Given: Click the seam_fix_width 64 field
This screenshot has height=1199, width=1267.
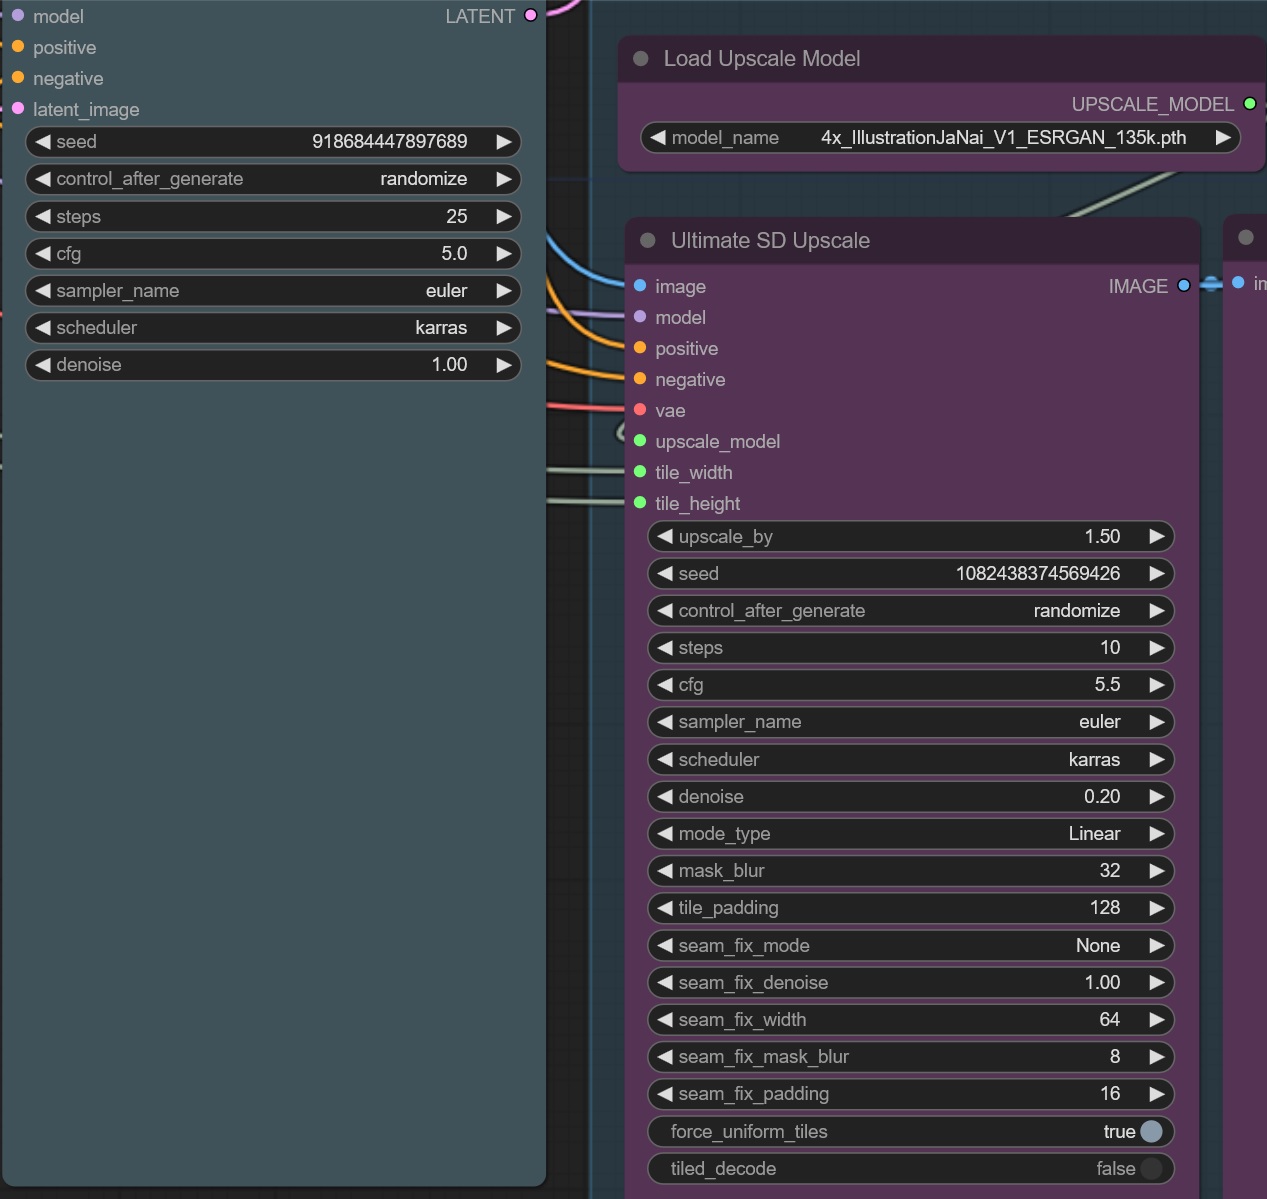Looking at the screenshot, I should pyautogui.click(x=910, y=1020).
